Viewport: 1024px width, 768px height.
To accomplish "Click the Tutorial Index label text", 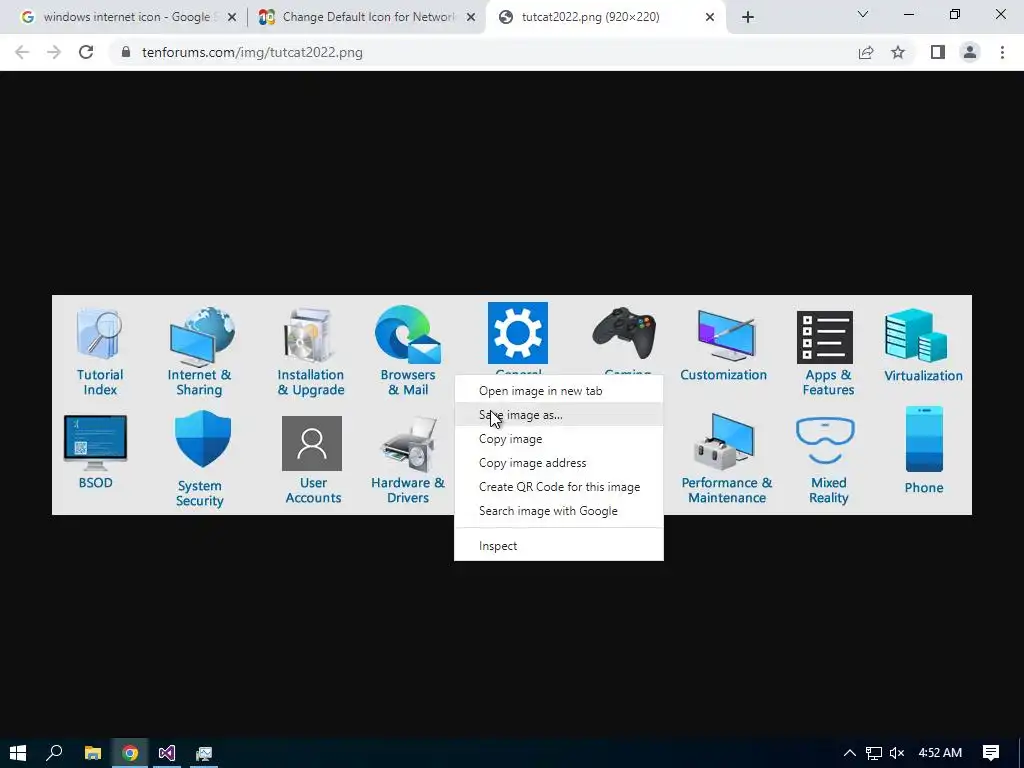I will [100, 382].
